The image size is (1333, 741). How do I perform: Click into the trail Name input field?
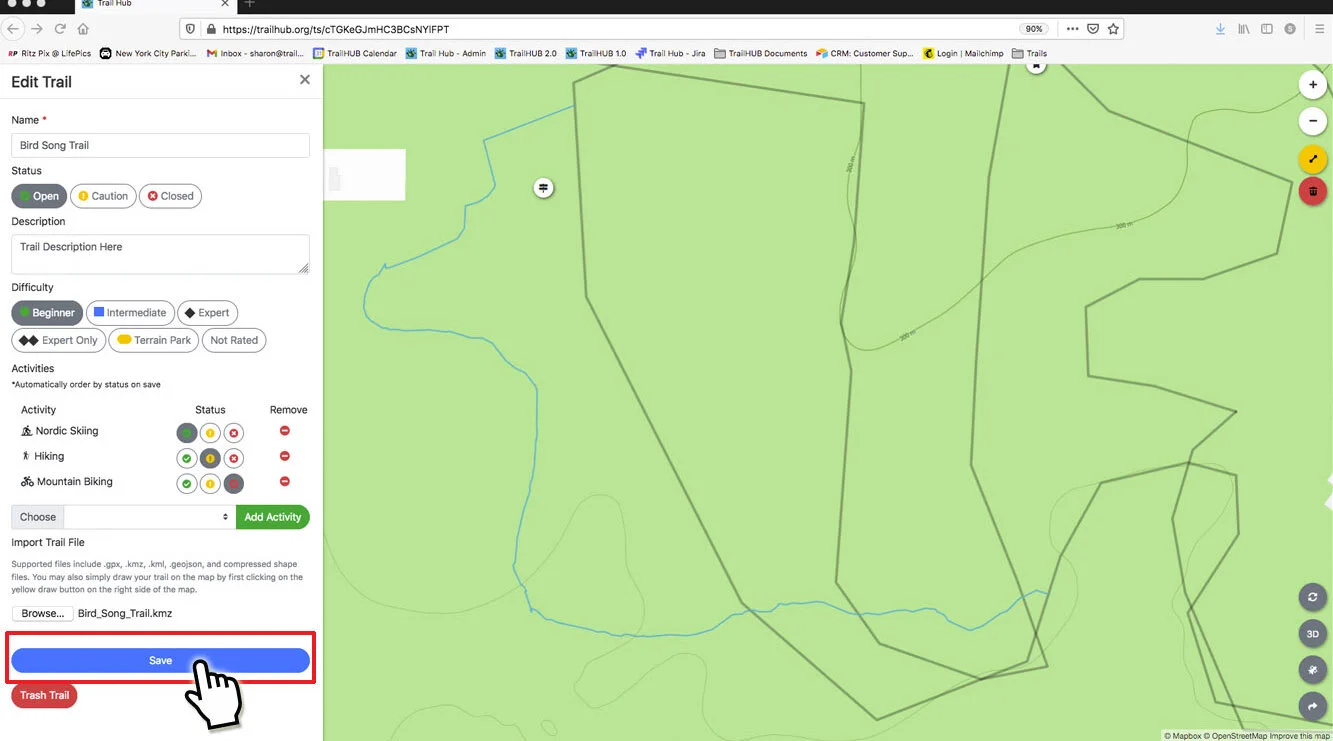coord(160,145)
